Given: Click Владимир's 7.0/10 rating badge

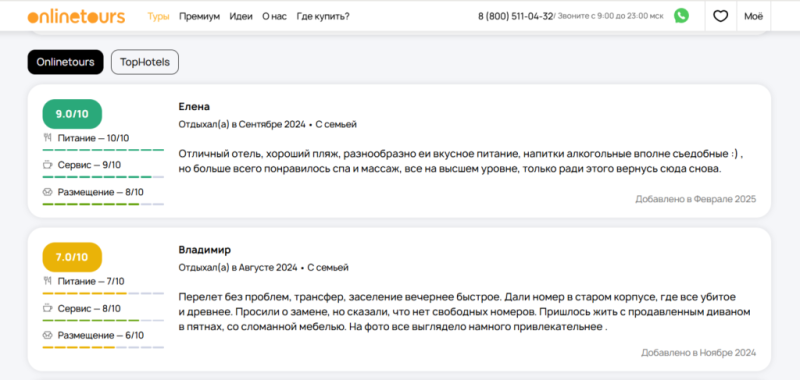Looking at the screenshot, I should tap(72, 257).
